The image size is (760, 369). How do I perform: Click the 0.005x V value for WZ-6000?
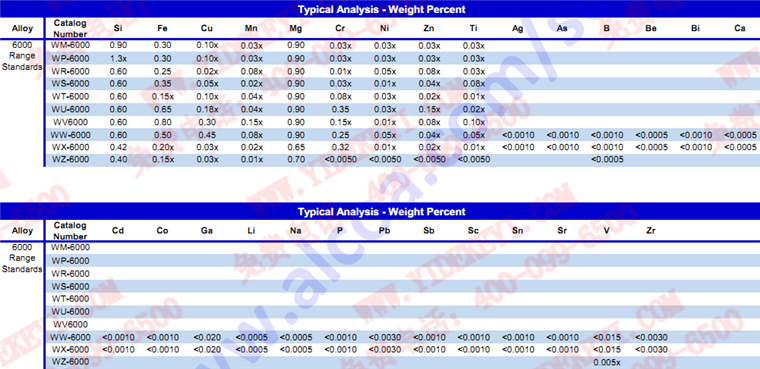click(607, 362)
